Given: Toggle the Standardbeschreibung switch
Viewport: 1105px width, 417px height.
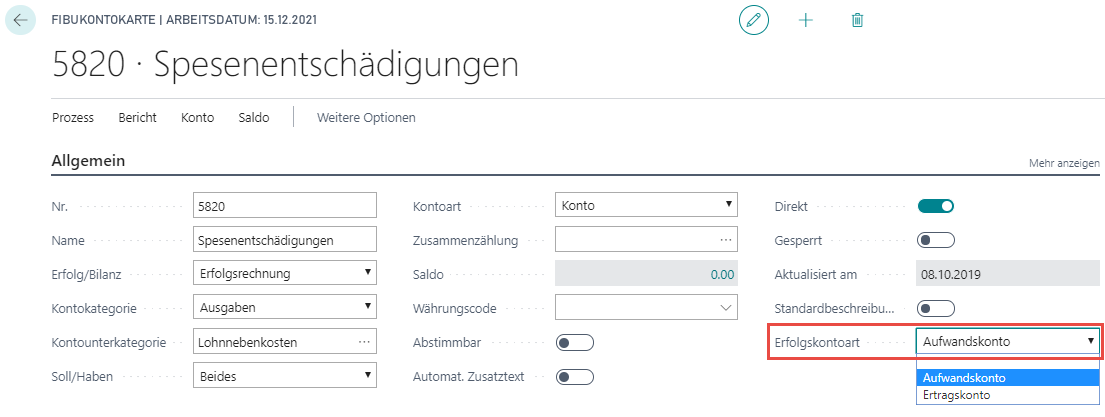Looking at the screenshot, I should 935,309.
